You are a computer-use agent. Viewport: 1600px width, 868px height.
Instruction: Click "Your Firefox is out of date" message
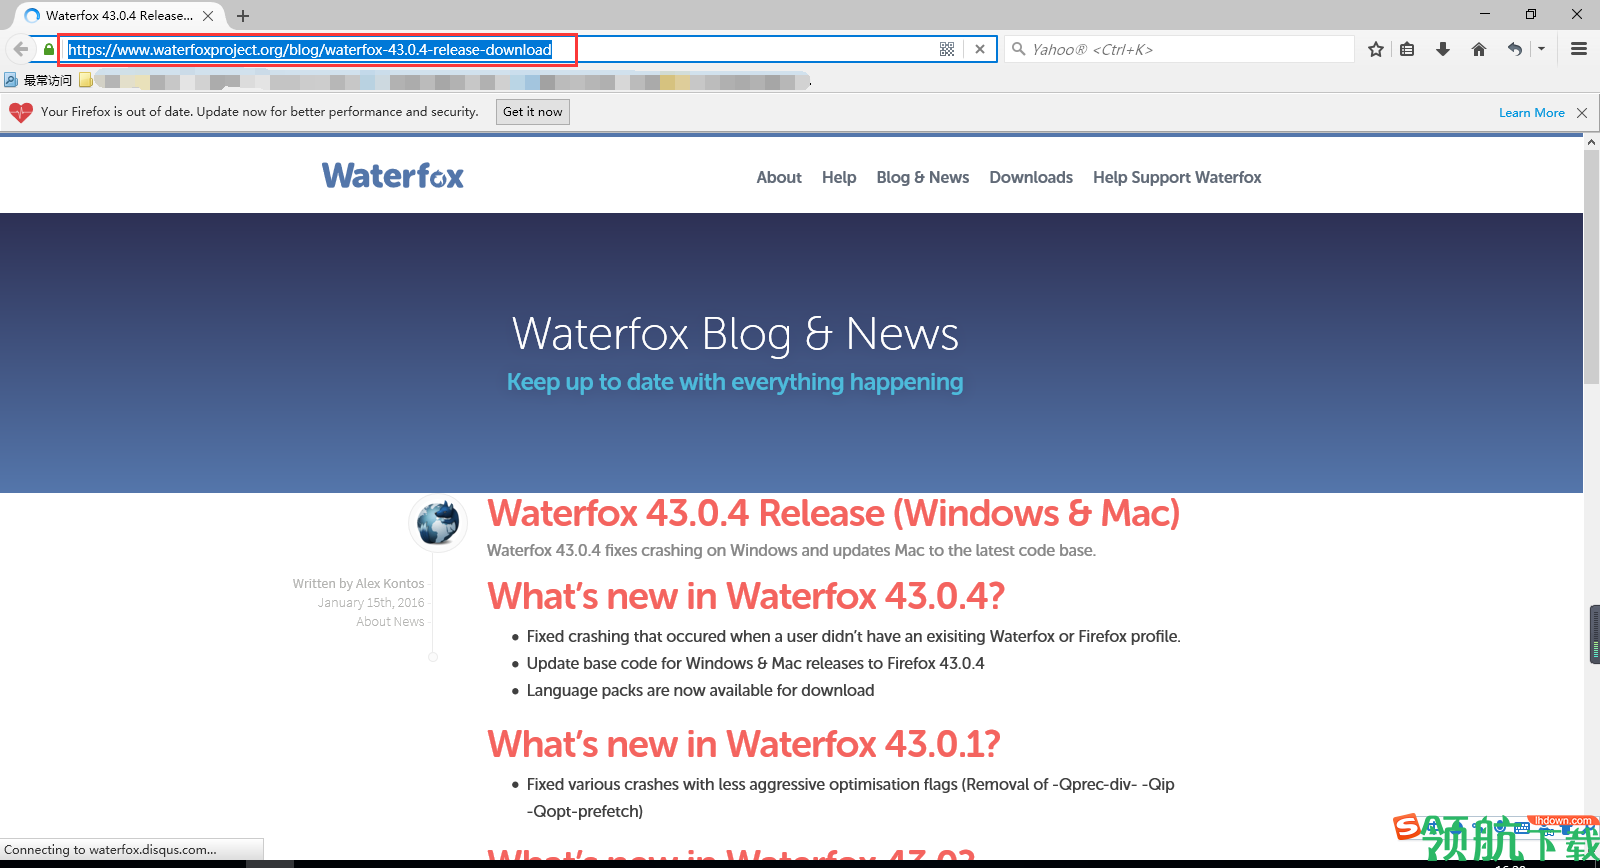(260, 112)
